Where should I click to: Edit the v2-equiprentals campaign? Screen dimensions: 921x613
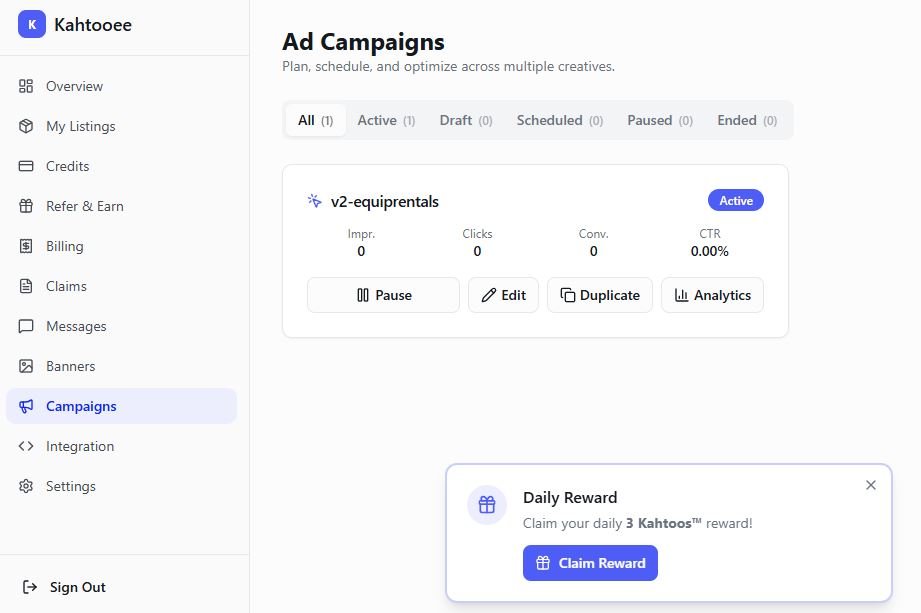coord(503,295)
